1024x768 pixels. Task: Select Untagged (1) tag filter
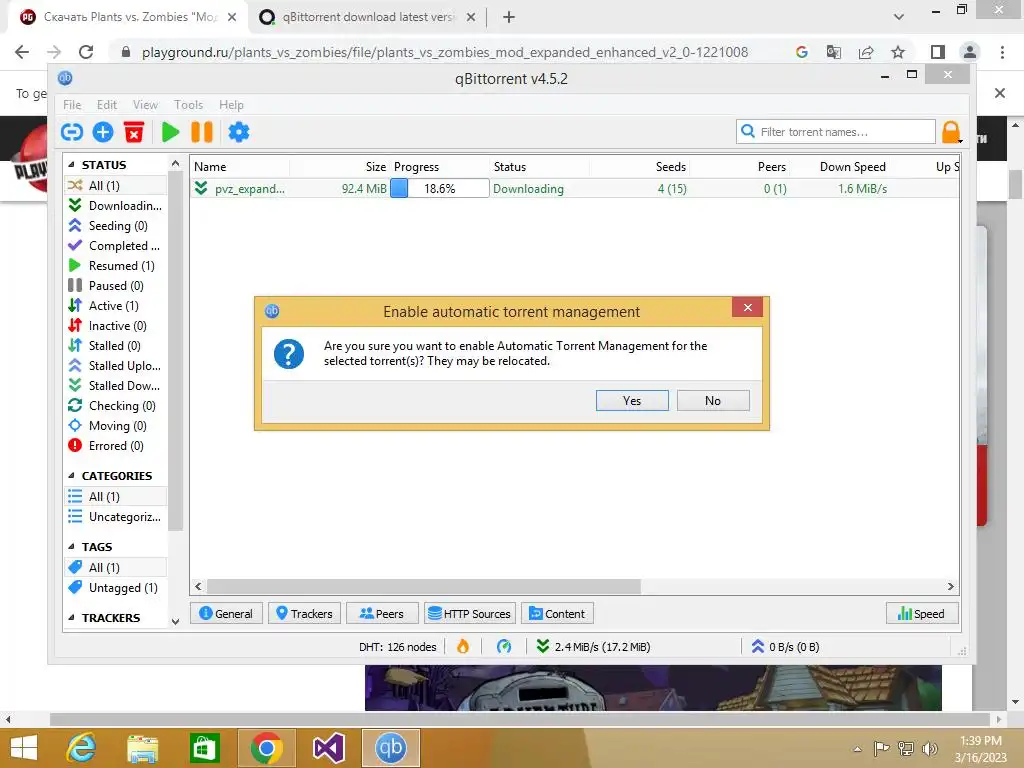[x=115, y=588]
